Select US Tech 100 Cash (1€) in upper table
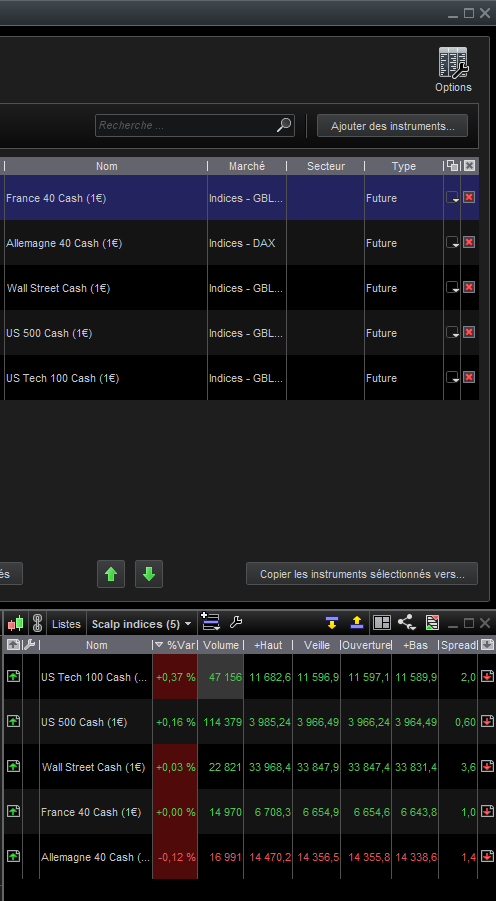The height and width of the screenshot is (901, 496). tap(62, 378)
